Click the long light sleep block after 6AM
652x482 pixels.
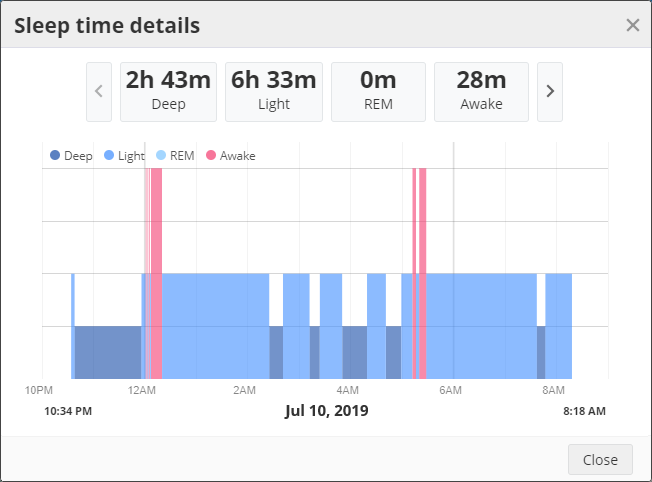click(481, 326)
